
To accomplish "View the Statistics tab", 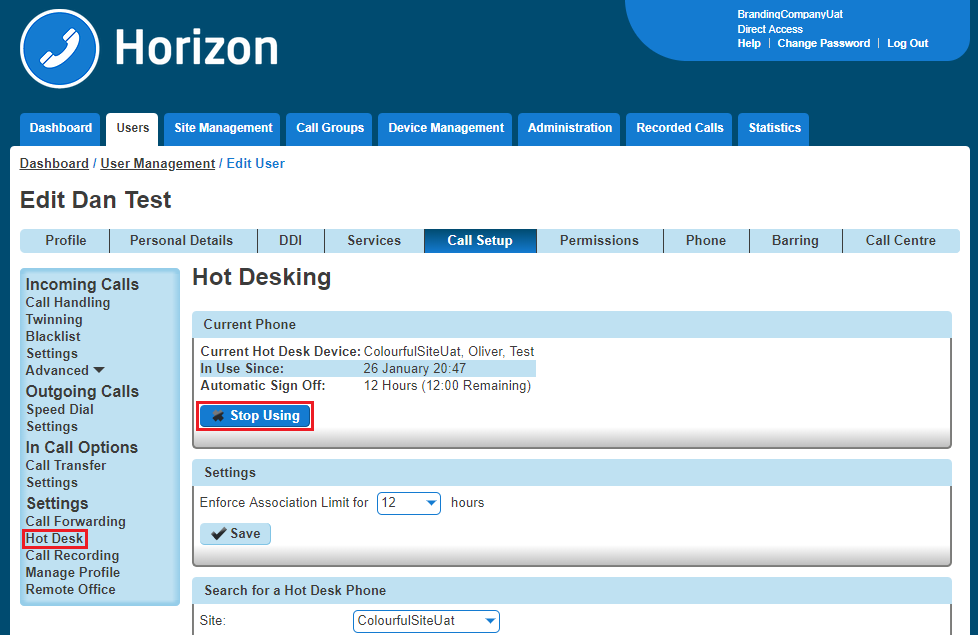I will point(774,128).
